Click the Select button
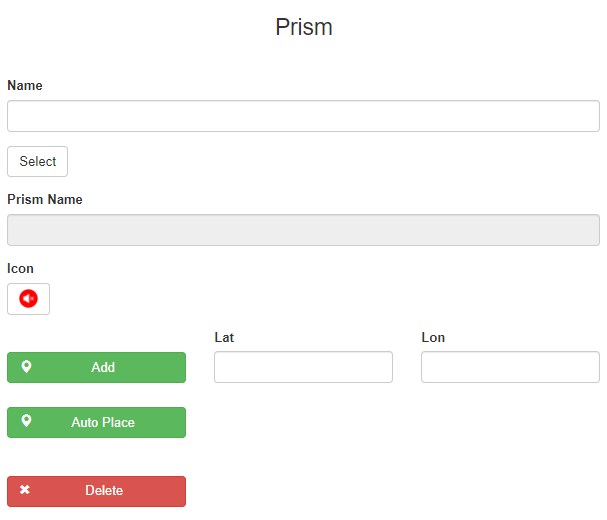 [38, 161]
